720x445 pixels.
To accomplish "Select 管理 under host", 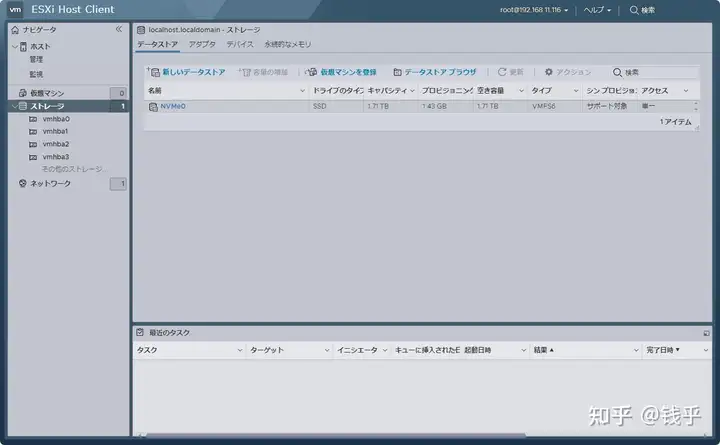I will click(36, 59).
